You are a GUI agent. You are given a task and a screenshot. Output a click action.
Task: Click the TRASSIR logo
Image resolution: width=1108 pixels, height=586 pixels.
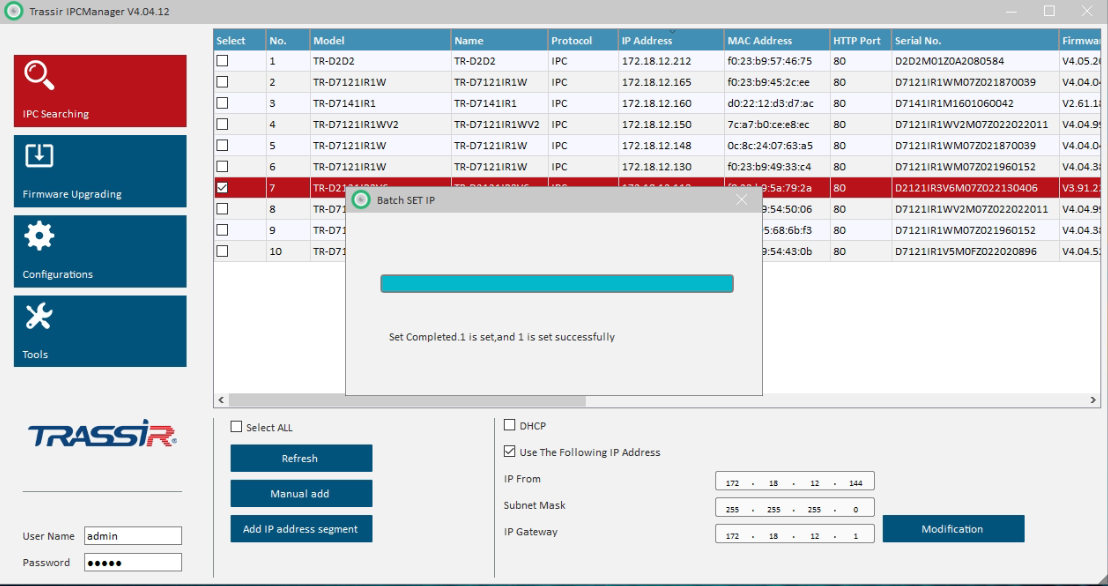pyautogui.click(x=102, y=433)
